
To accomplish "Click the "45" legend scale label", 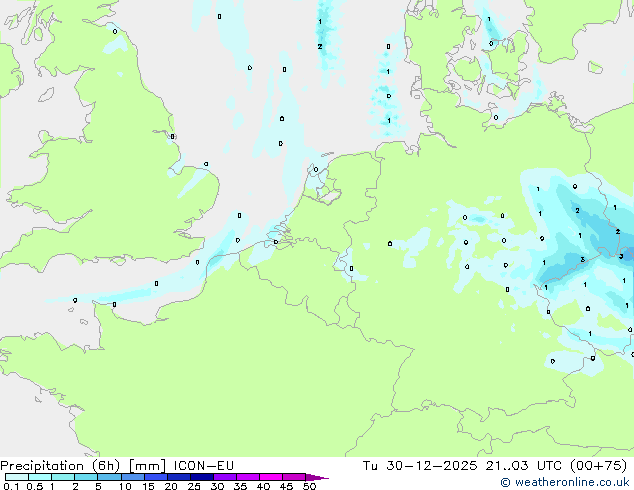I will pyautogui.click(x=286, y=486).
